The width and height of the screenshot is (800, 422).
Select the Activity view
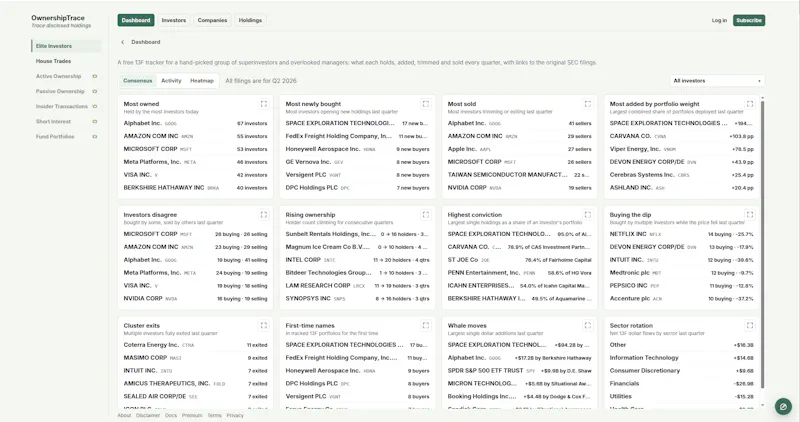coord(171,81)
